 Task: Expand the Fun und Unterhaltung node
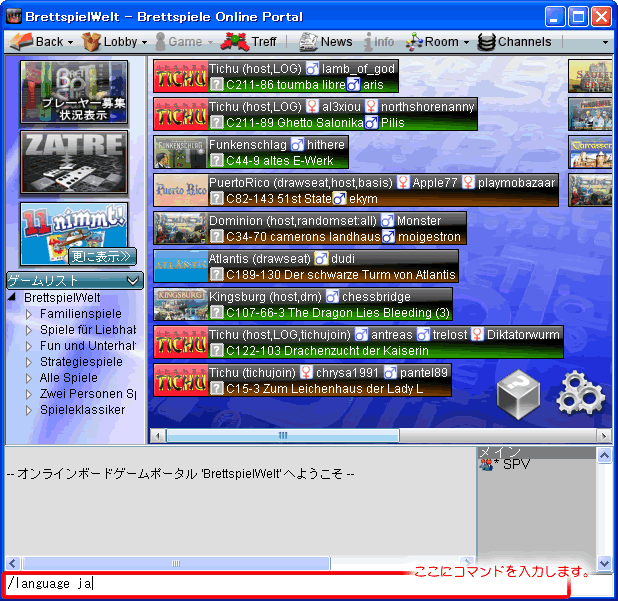click(x=28, y=346)
